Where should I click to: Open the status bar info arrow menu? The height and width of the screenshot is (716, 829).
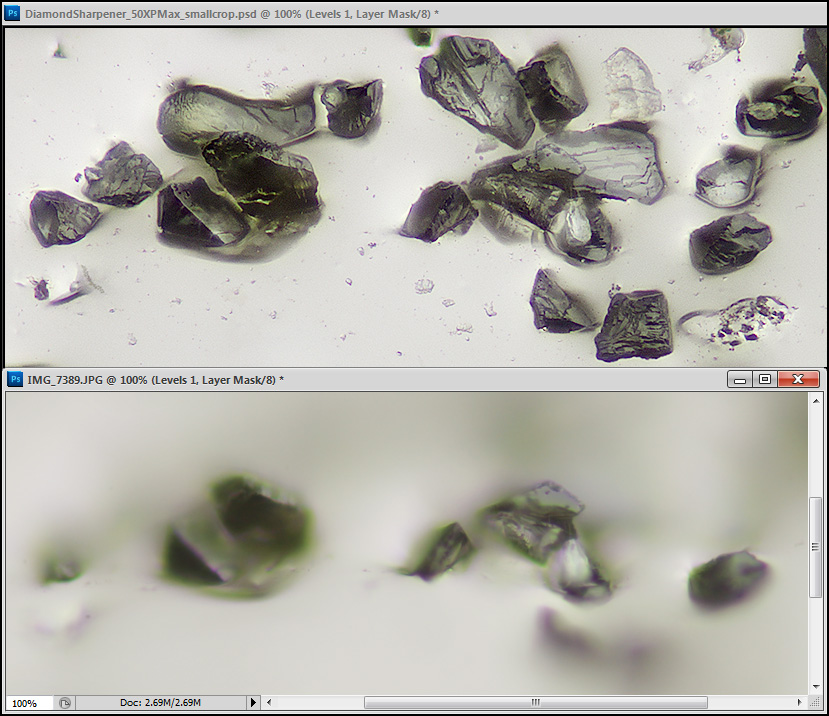tap(253, 703)
